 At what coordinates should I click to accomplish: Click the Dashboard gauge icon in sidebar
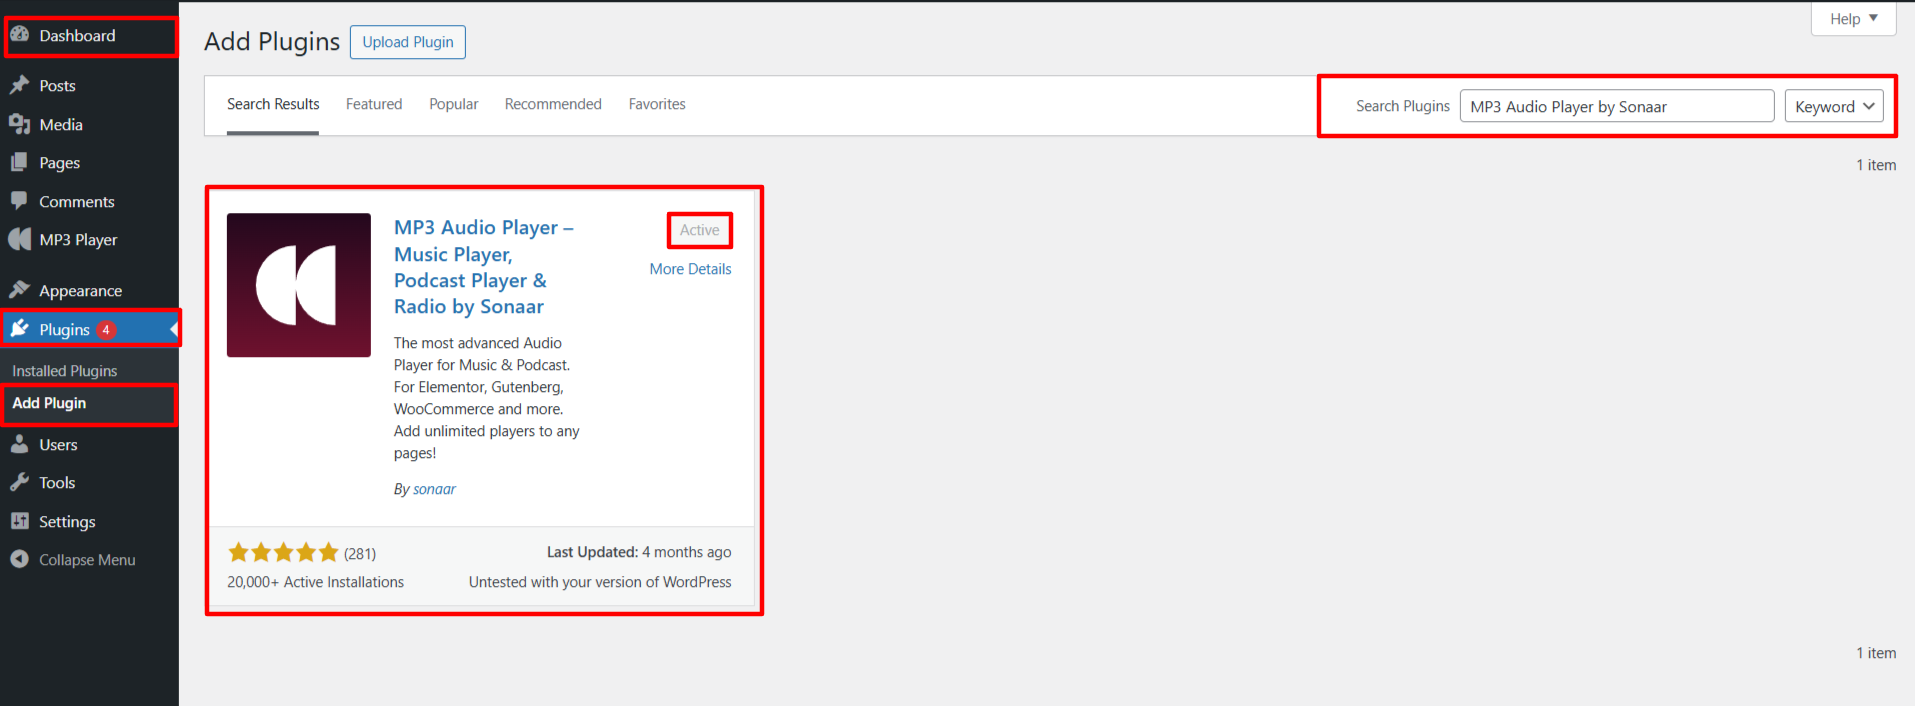pos(20,35)
